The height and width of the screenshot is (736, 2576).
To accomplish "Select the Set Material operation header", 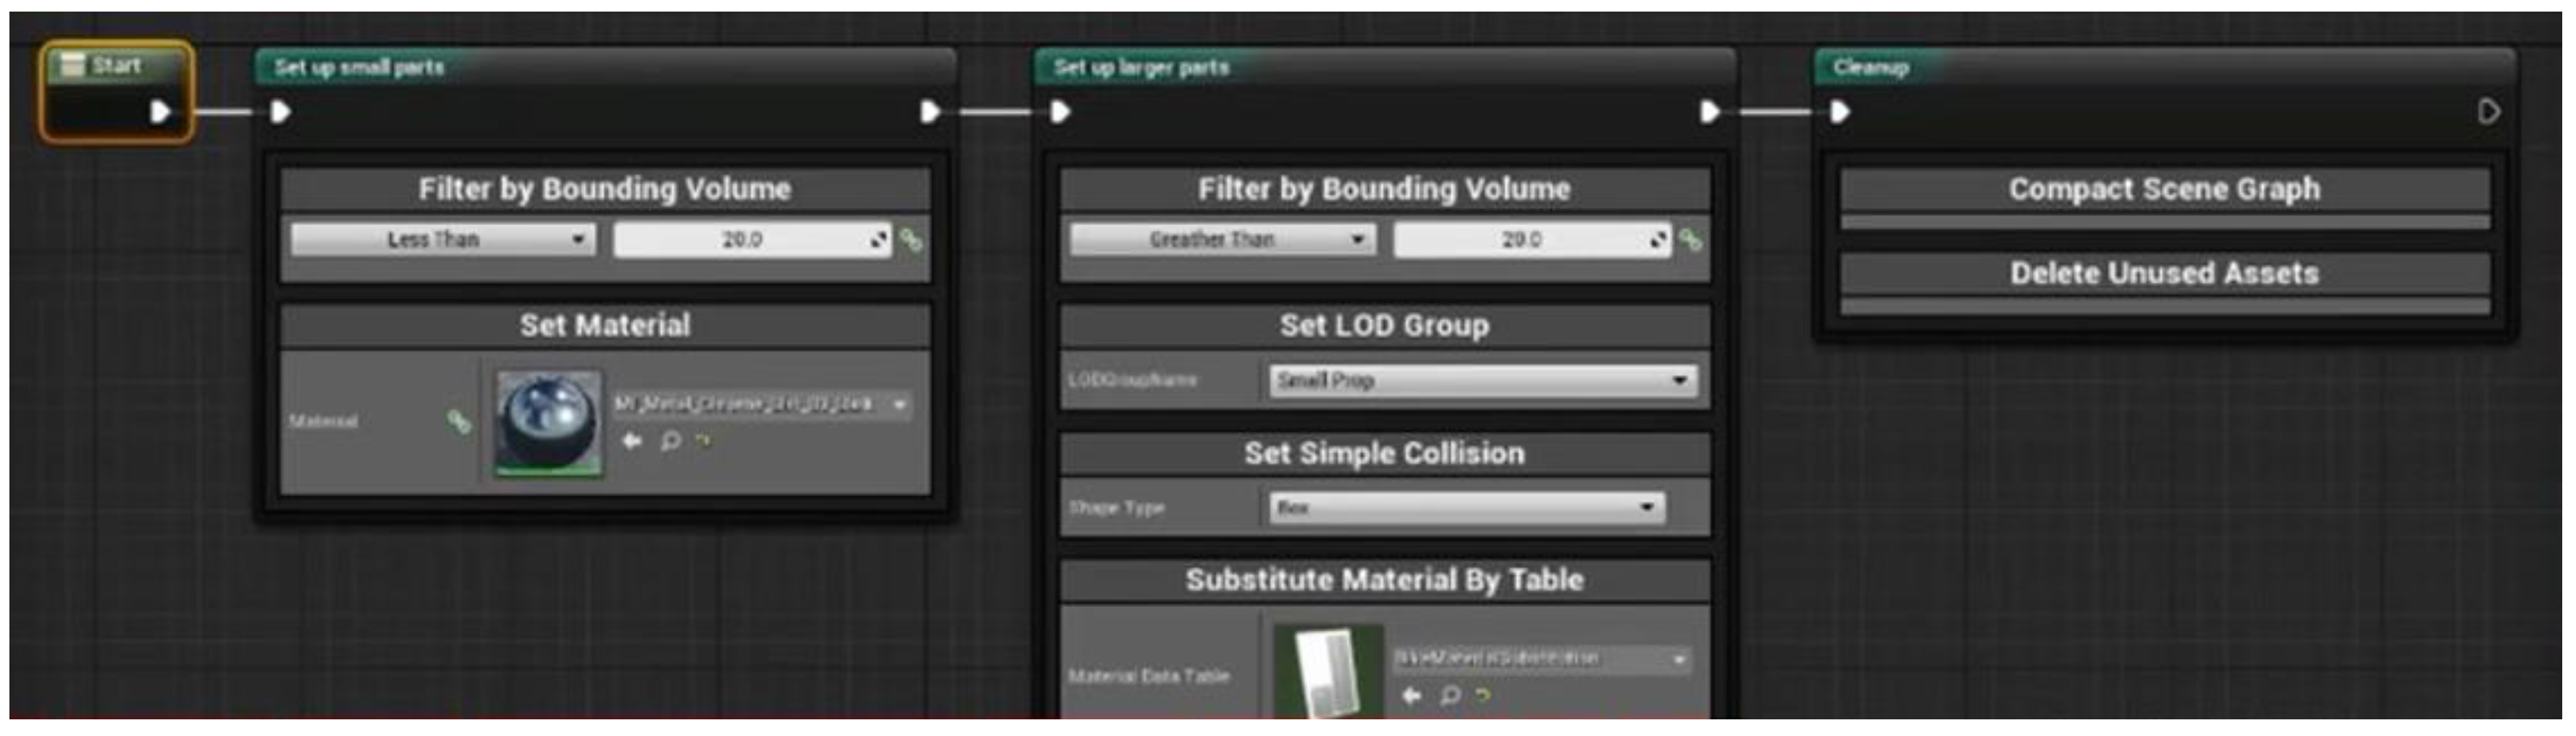I will 605,325.
